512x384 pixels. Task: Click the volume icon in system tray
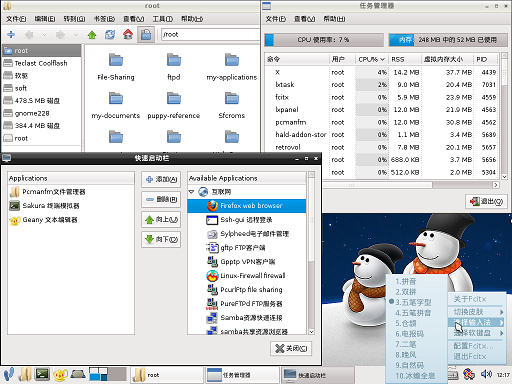click(x=486, y=375)
